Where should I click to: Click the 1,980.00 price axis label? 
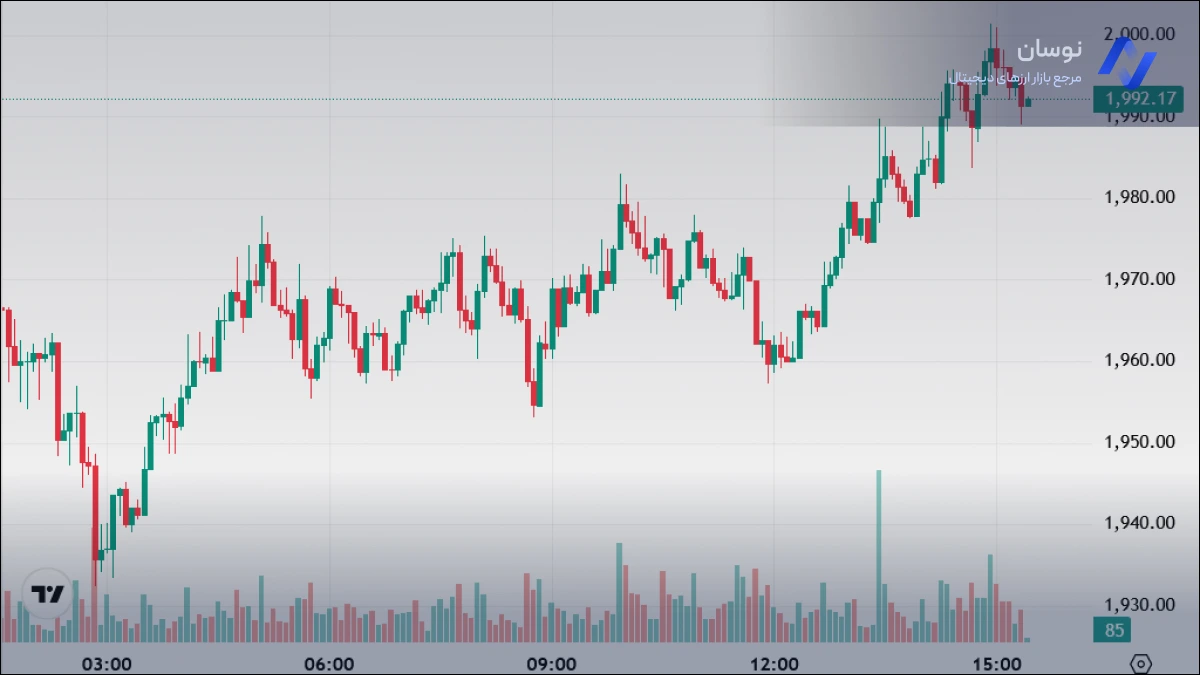pos(1139,197)
